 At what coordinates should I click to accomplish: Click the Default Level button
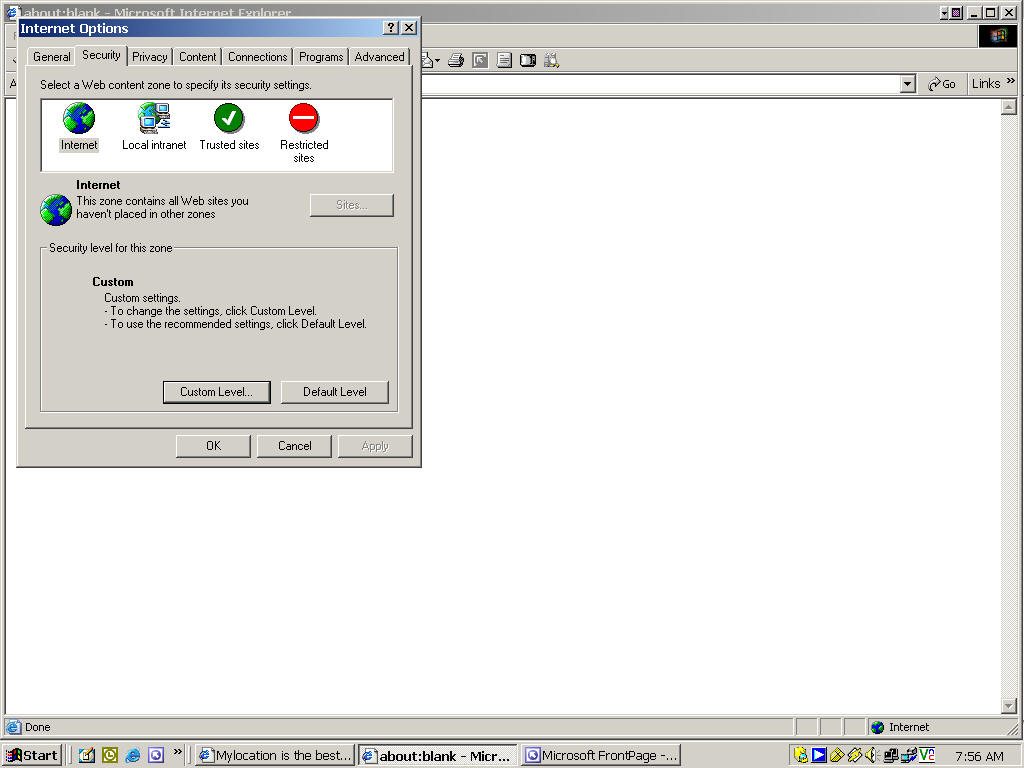coord(334,392)
